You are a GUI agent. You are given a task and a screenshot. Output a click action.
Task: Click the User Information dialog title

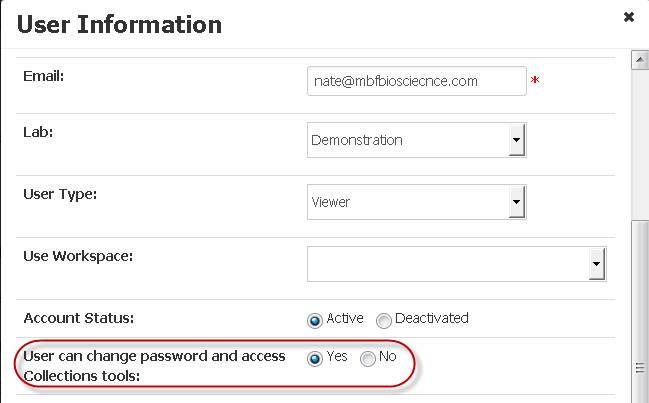tap(119, 24)
